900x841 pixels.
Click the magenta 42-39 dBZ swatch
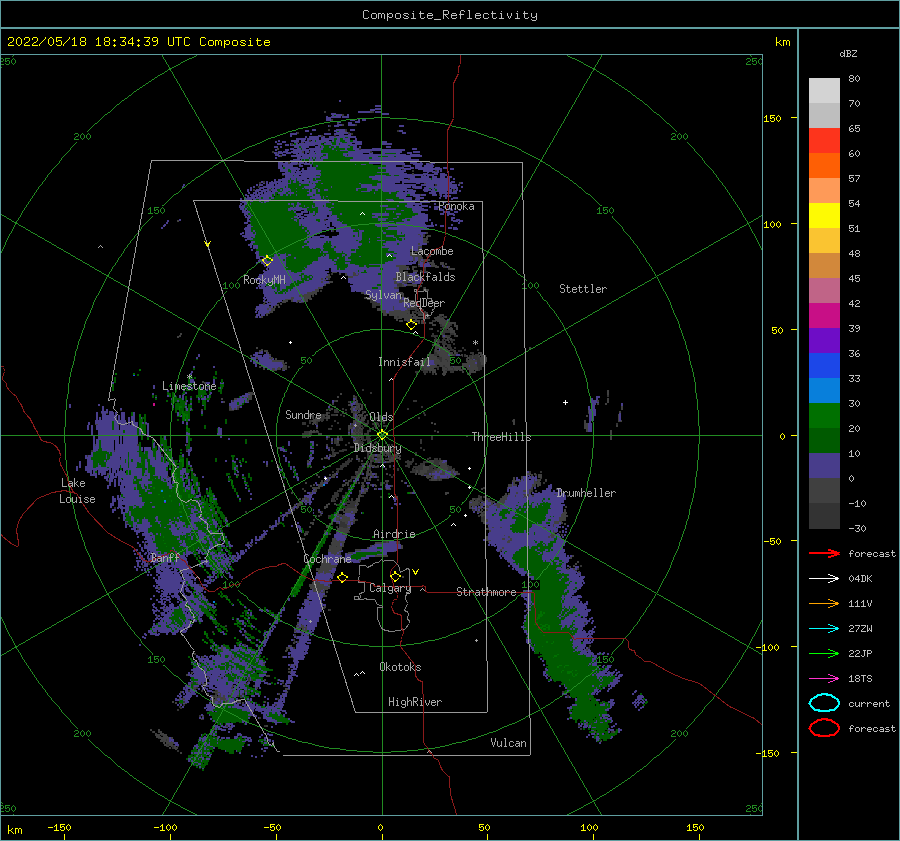824,316
